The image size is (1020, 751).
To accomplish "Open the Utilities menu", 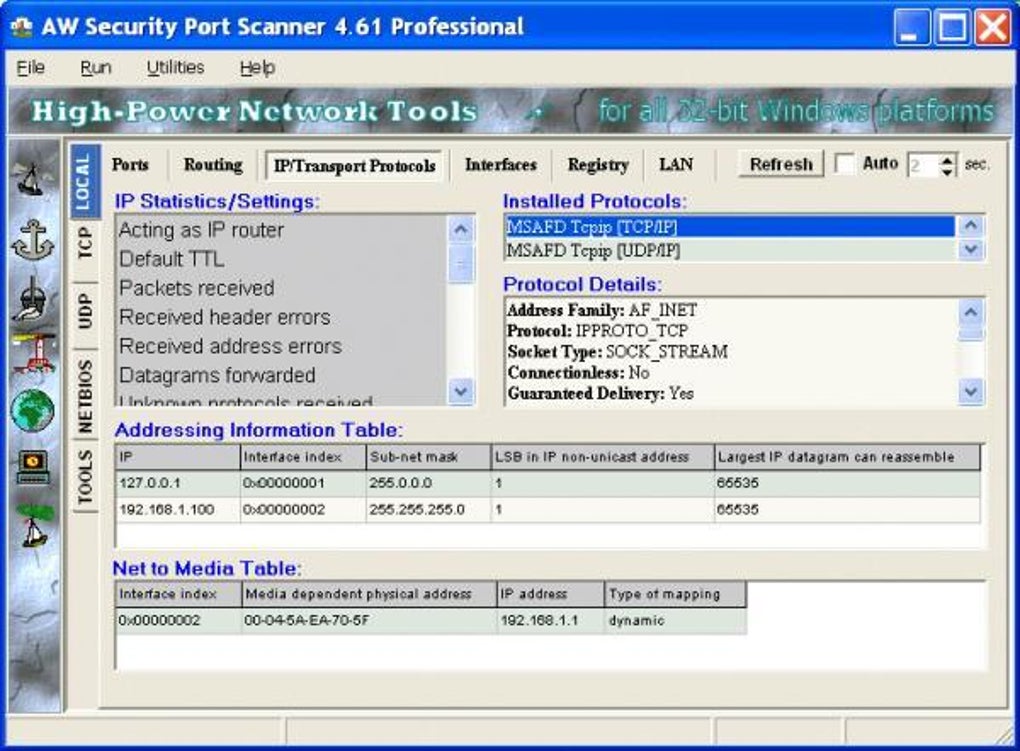I will coord(175,68).
